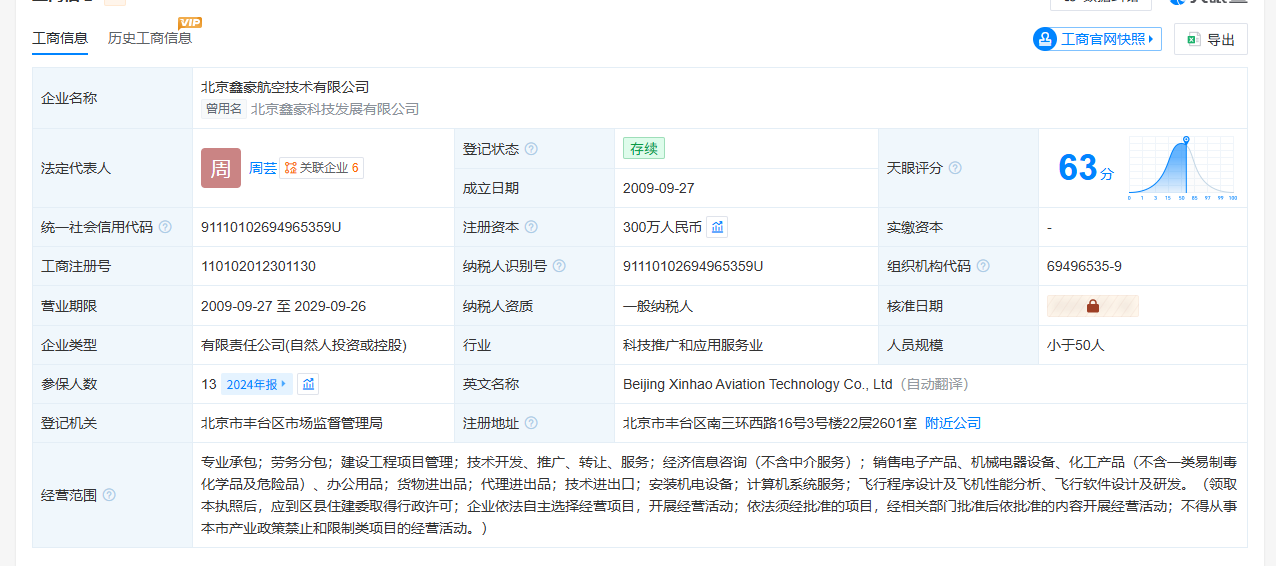Click the help icon next to 注册地址
Viewport: 1276px width, 566px height.
tap(531, 423)
